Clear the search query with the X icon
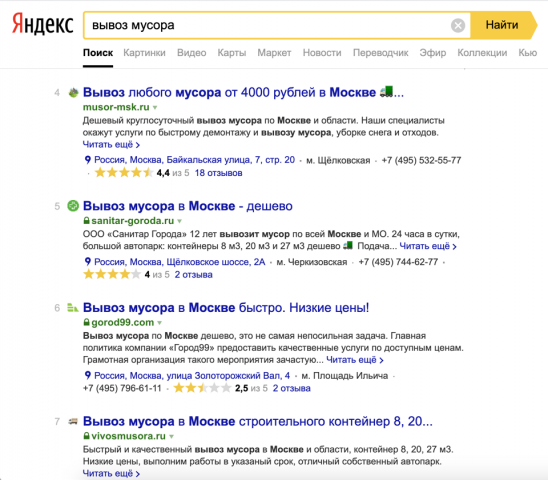 coord(458,25)
